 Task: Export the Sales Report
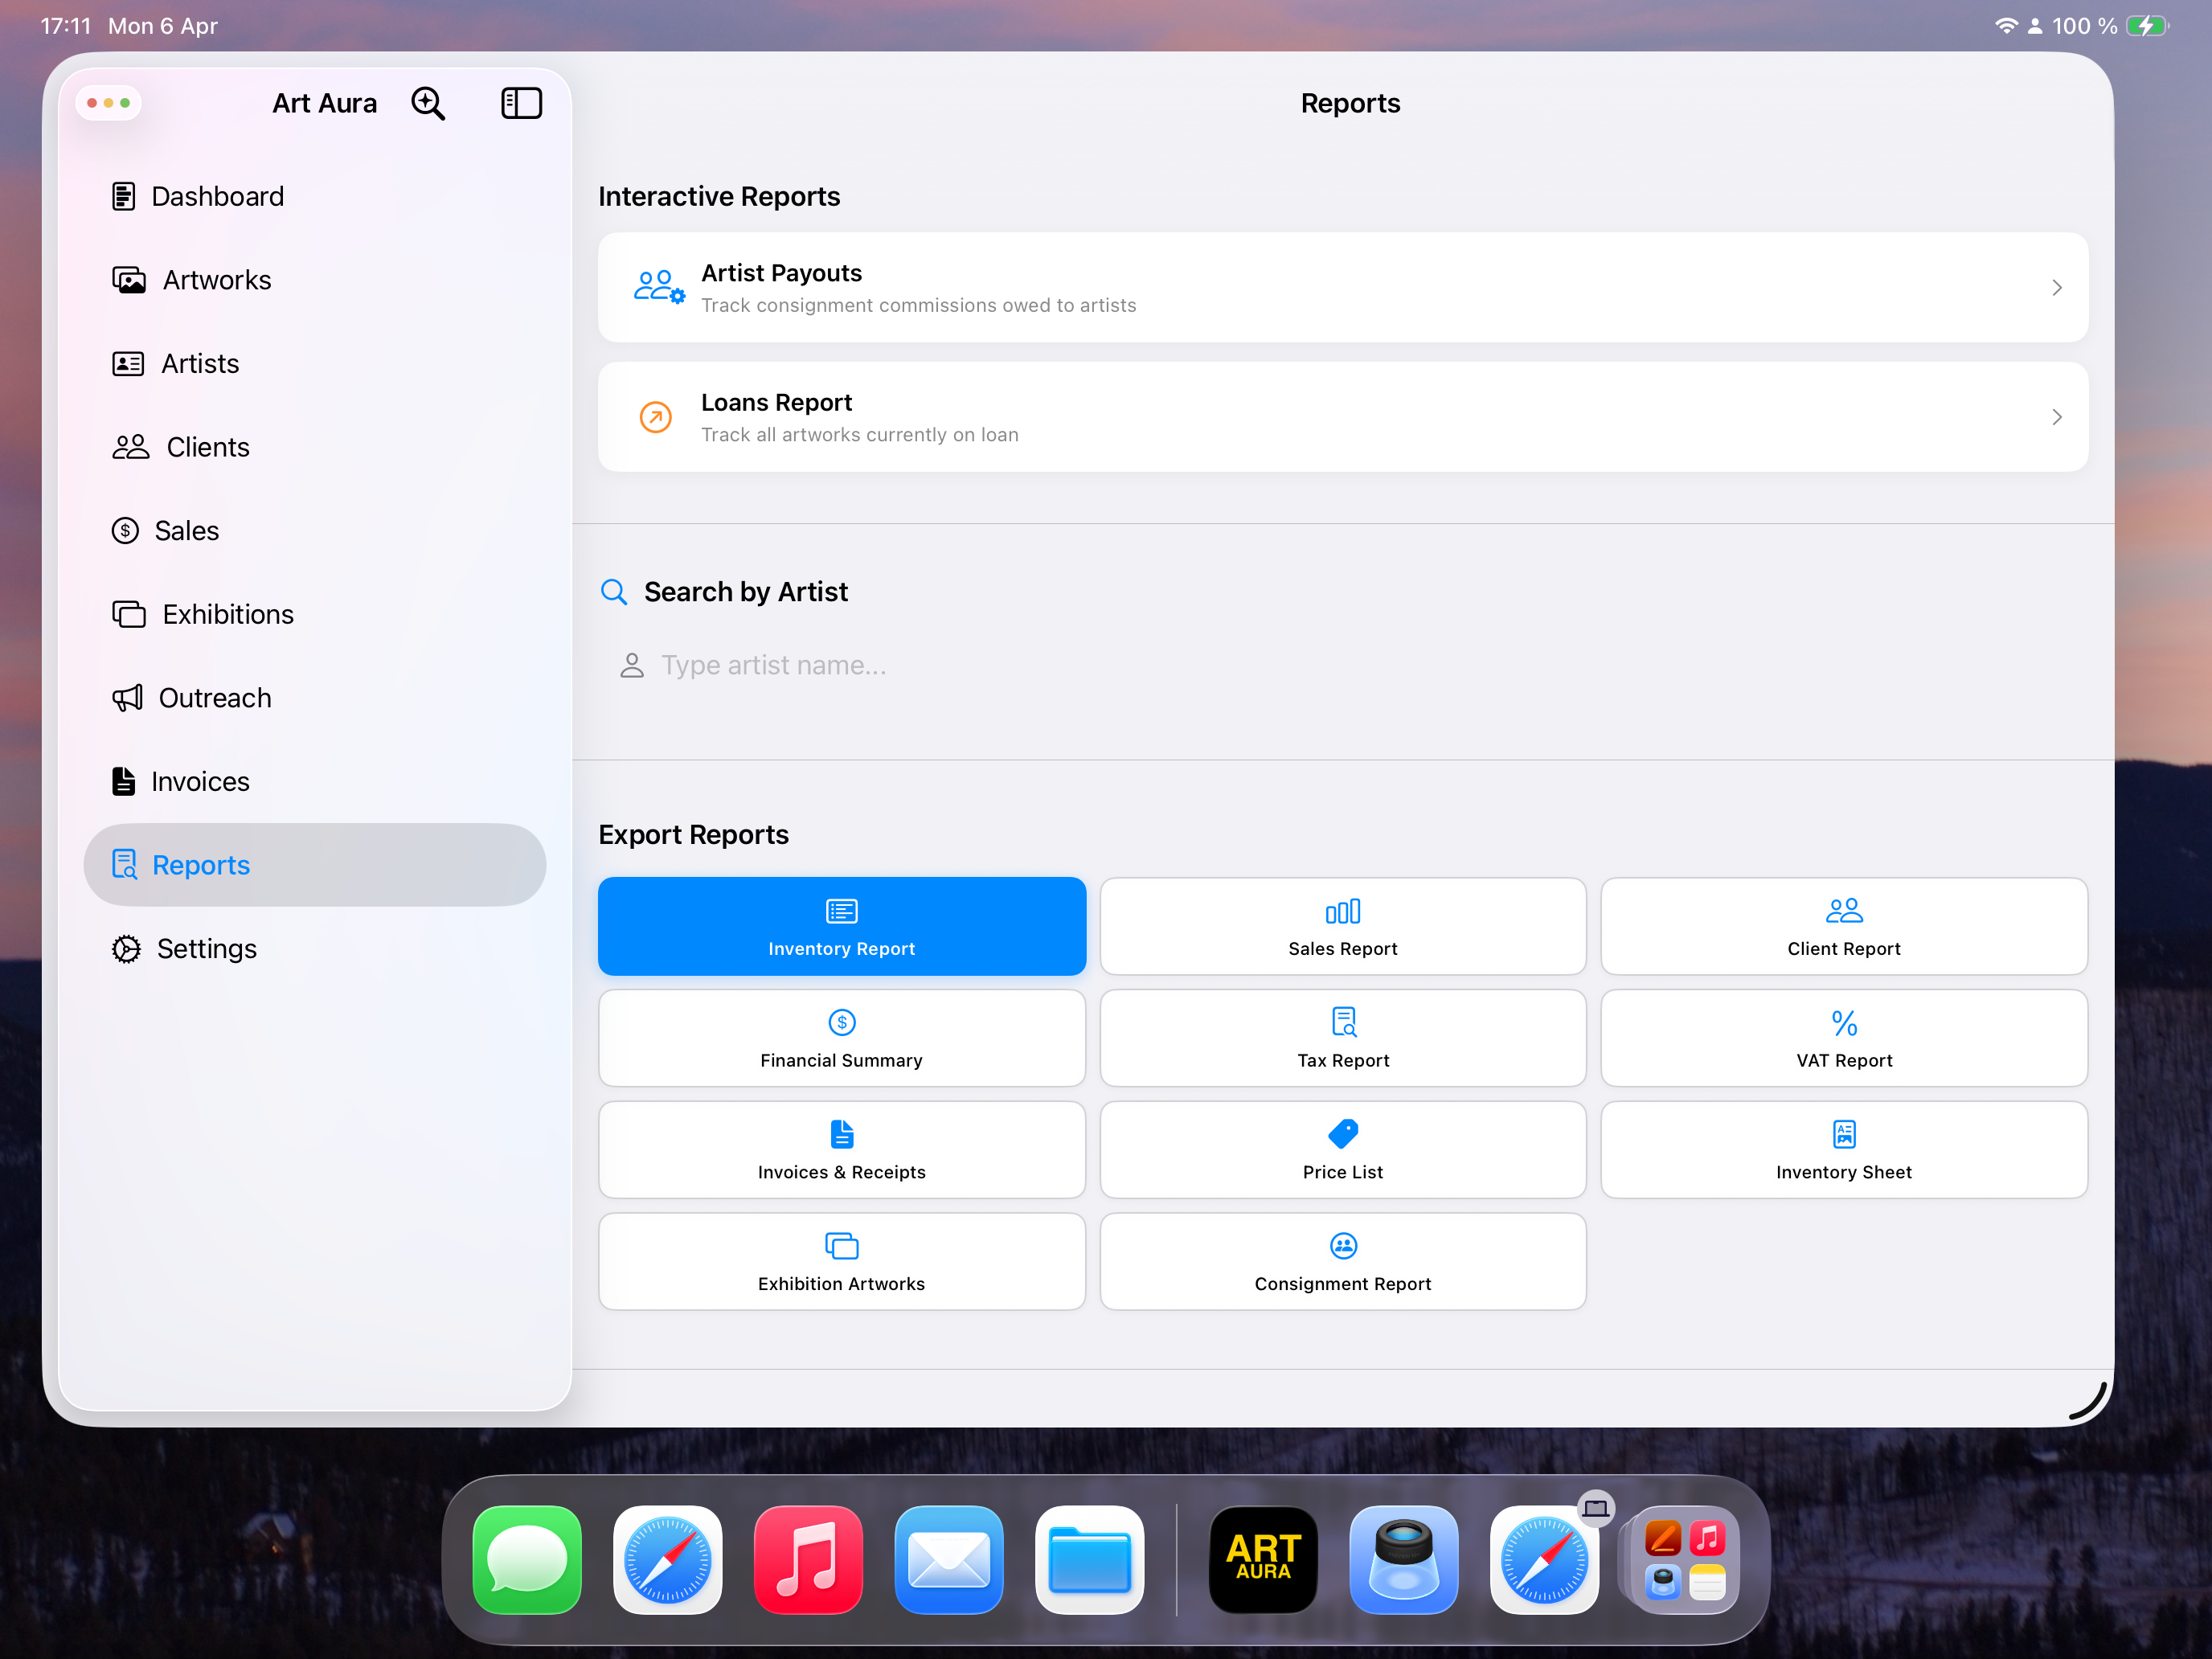point(1342,926)
